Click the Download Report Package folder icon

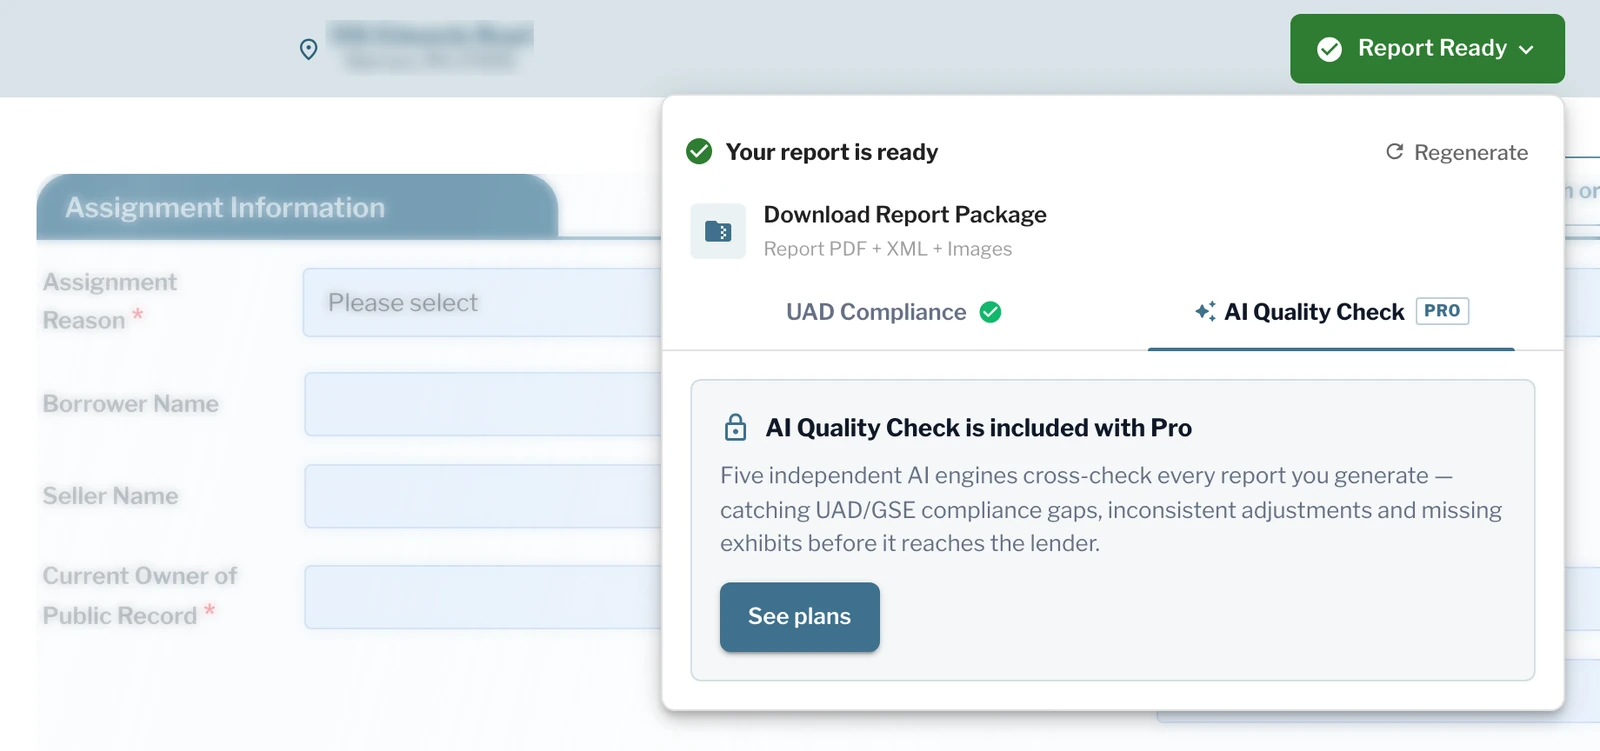718,231
